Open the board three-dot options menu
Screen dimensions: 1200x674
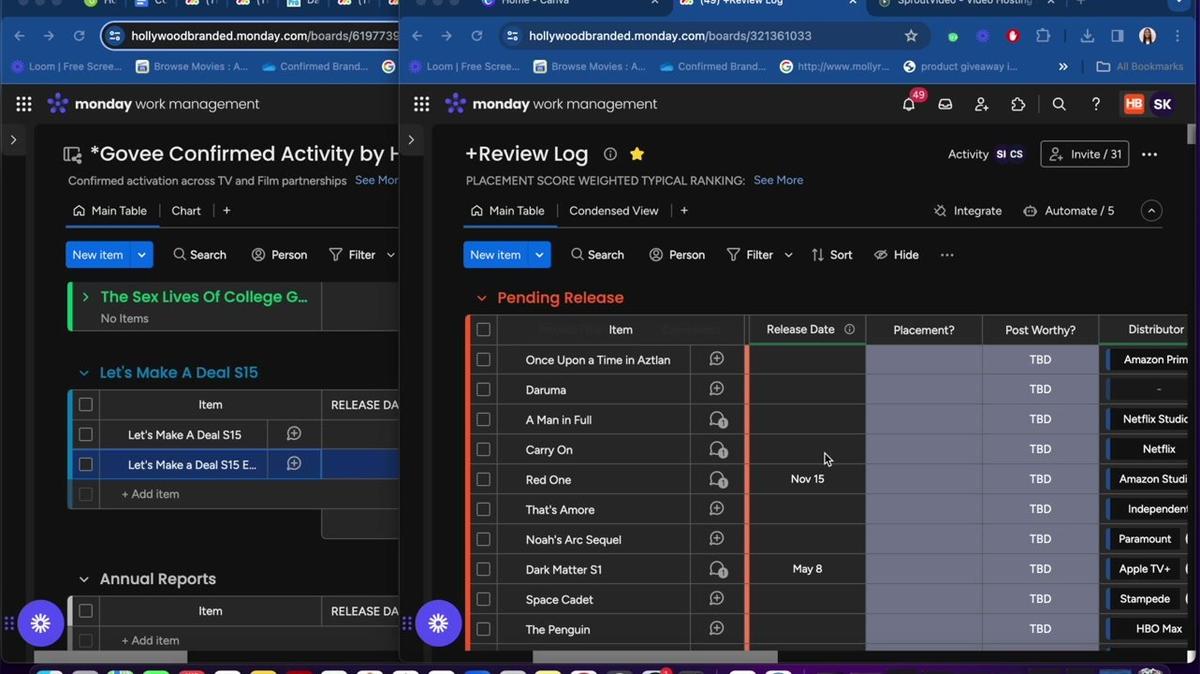(1149, 154)
